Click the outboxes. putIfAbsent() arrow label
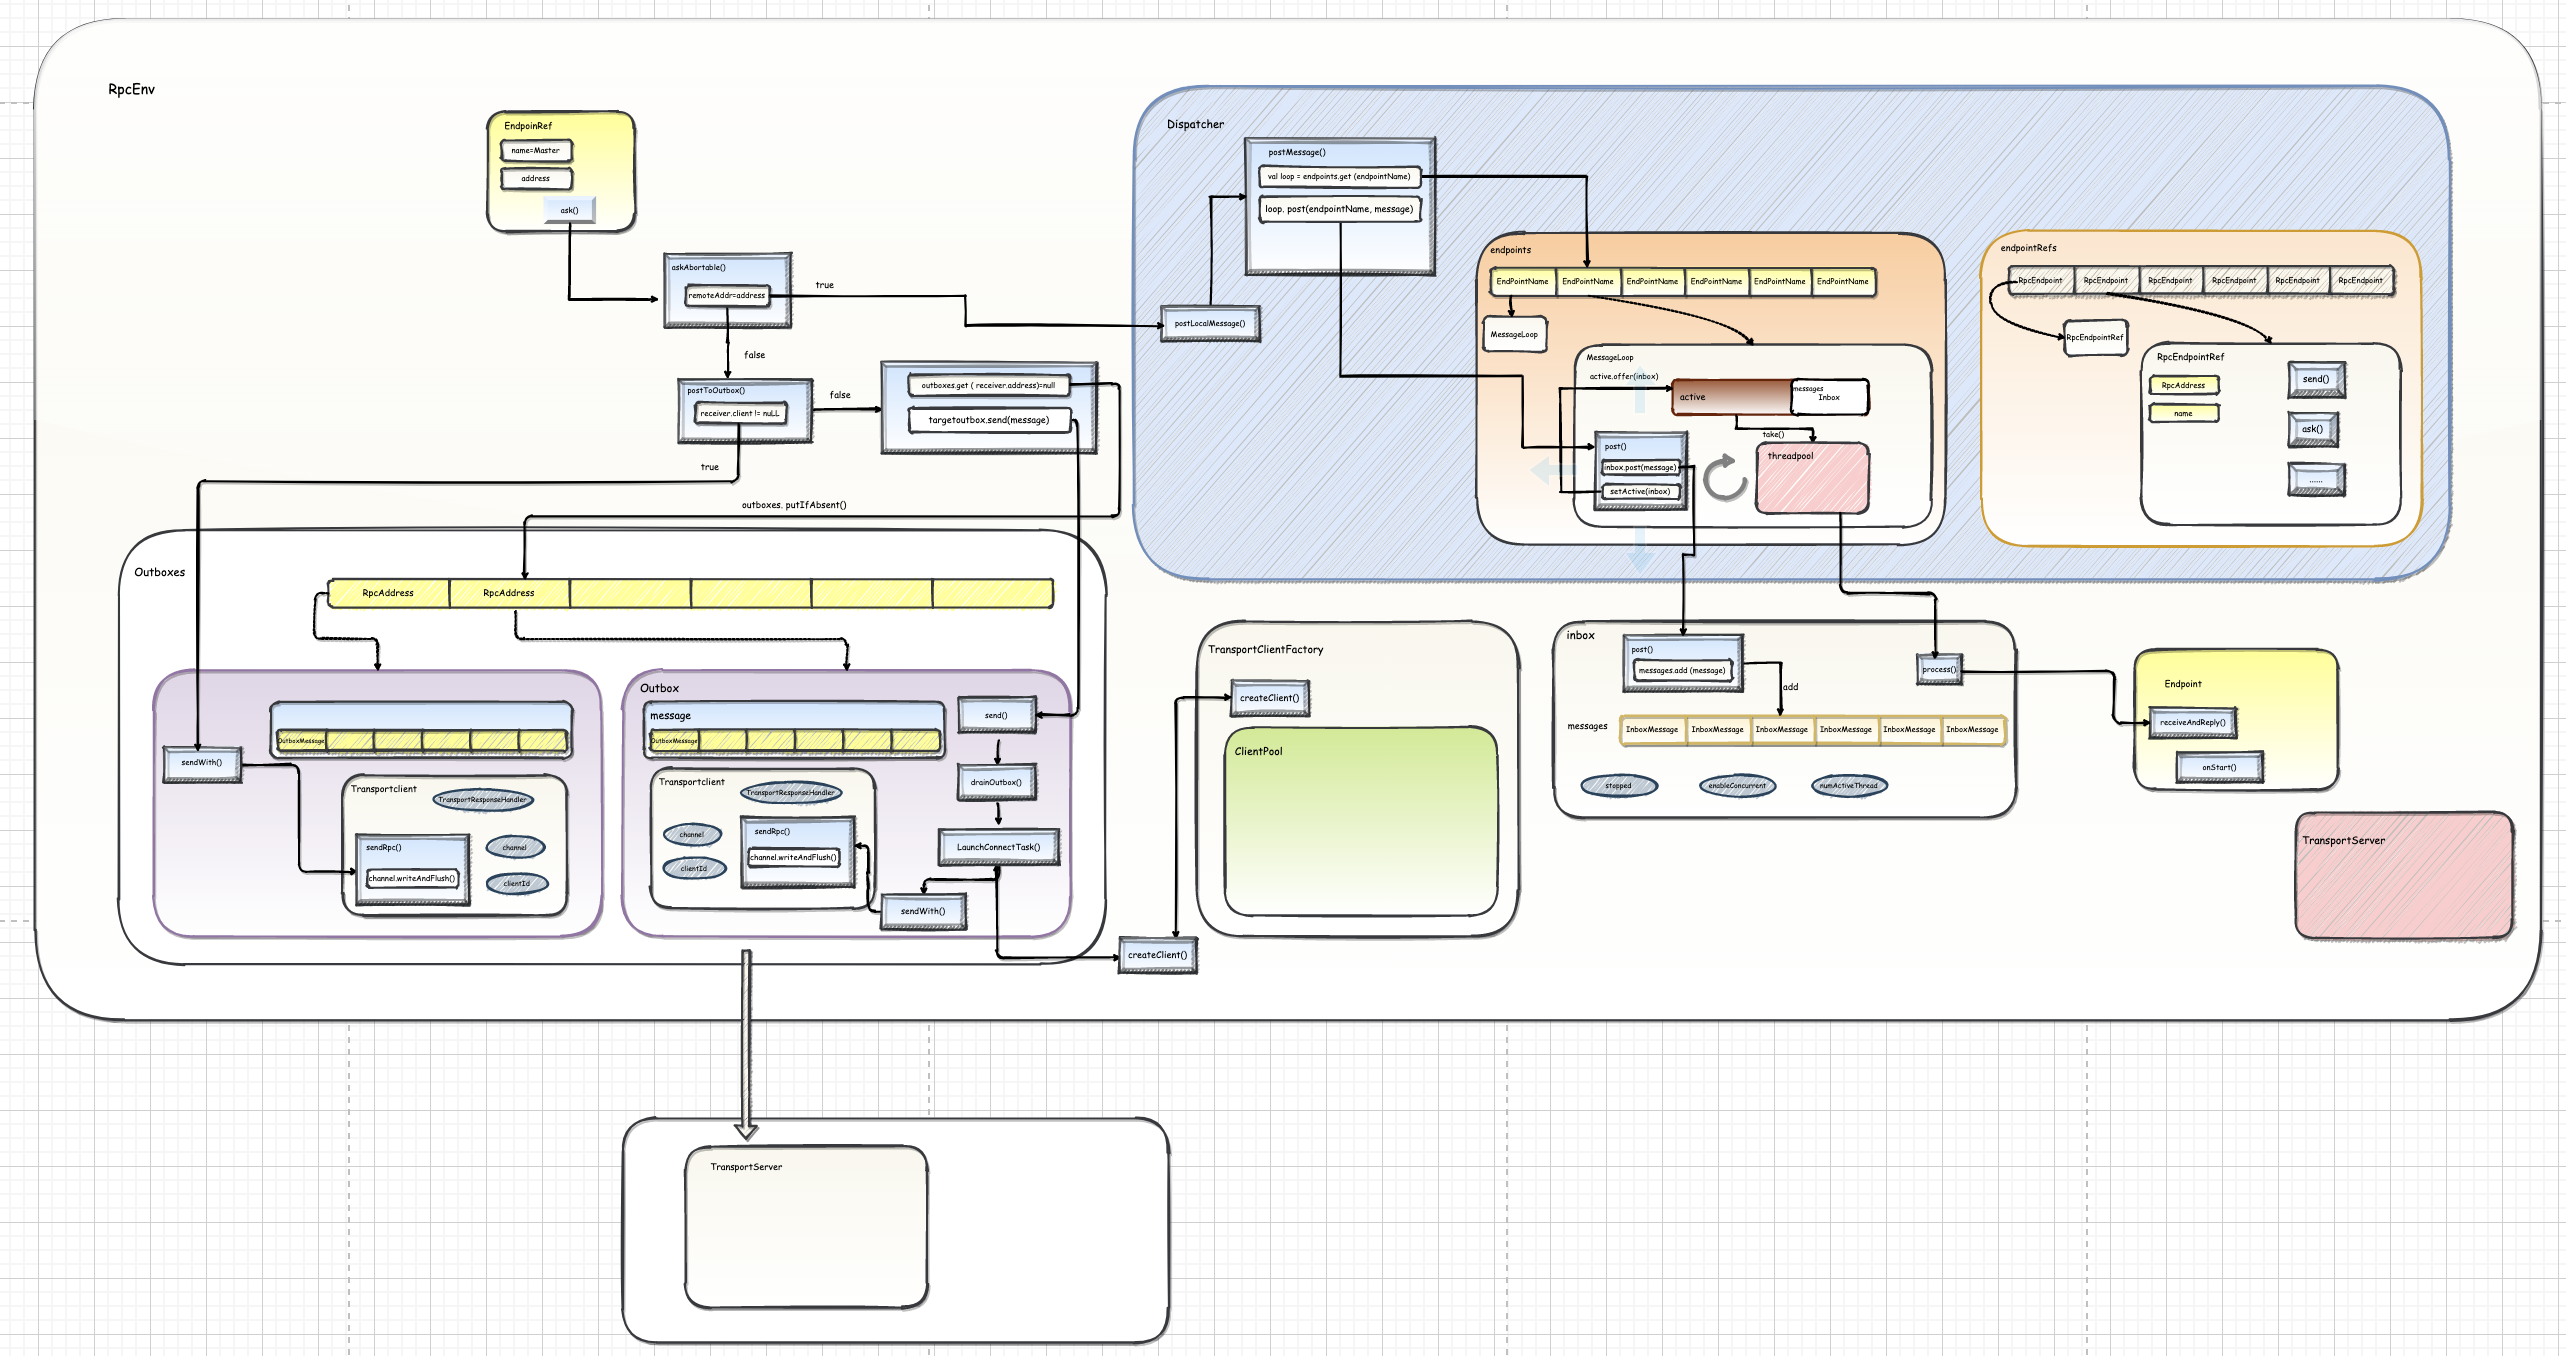The width and height of the screenshot is (2566, 1356). (x=794, y=505)
